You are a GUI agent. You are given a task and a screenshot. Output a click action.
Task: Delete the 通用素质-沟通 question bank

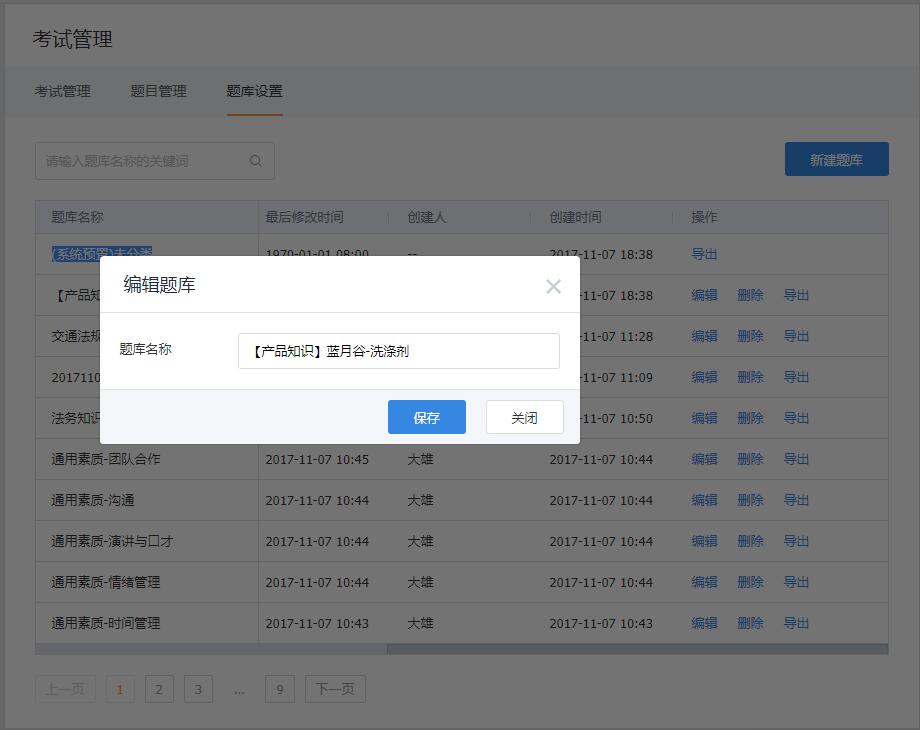click(750, 500)
